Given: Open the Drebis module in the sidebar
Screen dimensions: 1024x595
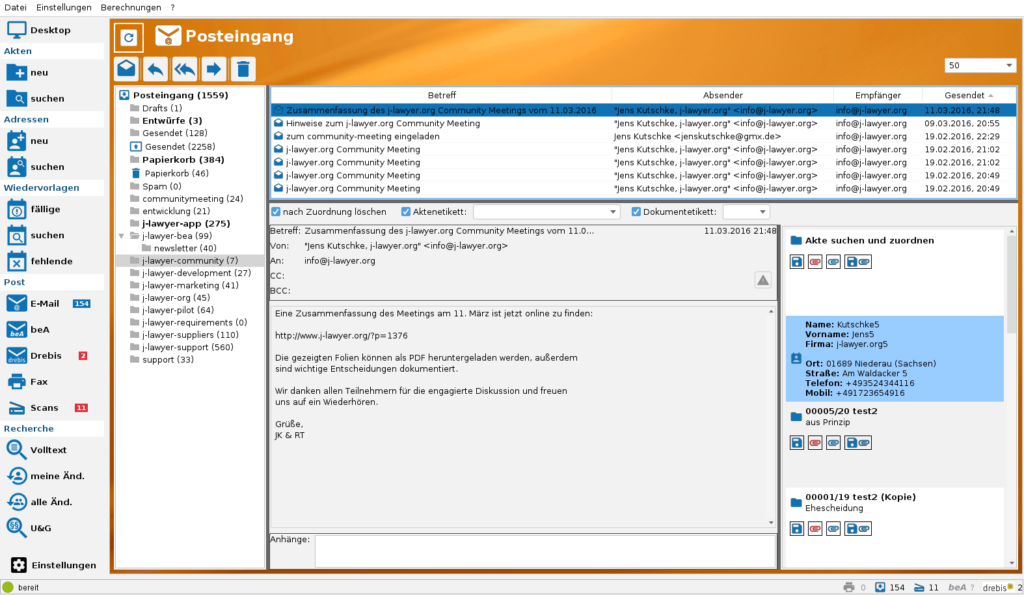Looking at the screenshot, I should [47, 356].
